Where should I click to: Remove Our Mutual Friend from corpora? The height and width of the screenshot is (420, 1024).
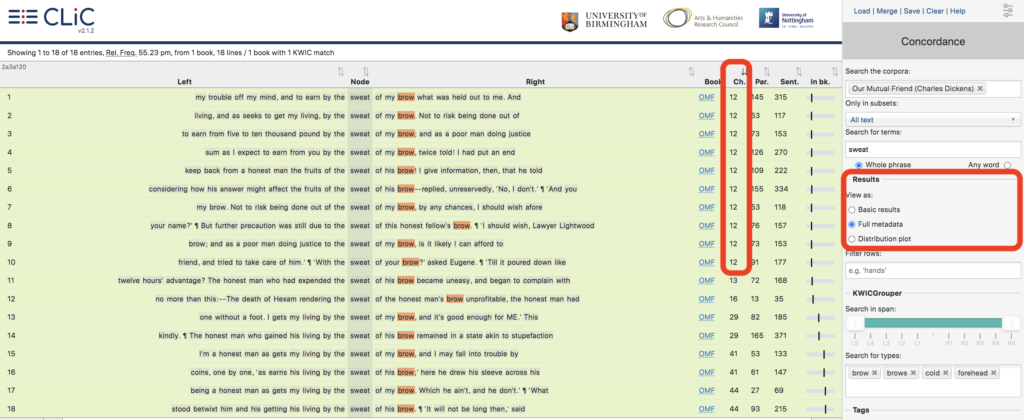[x=980, y=88]
